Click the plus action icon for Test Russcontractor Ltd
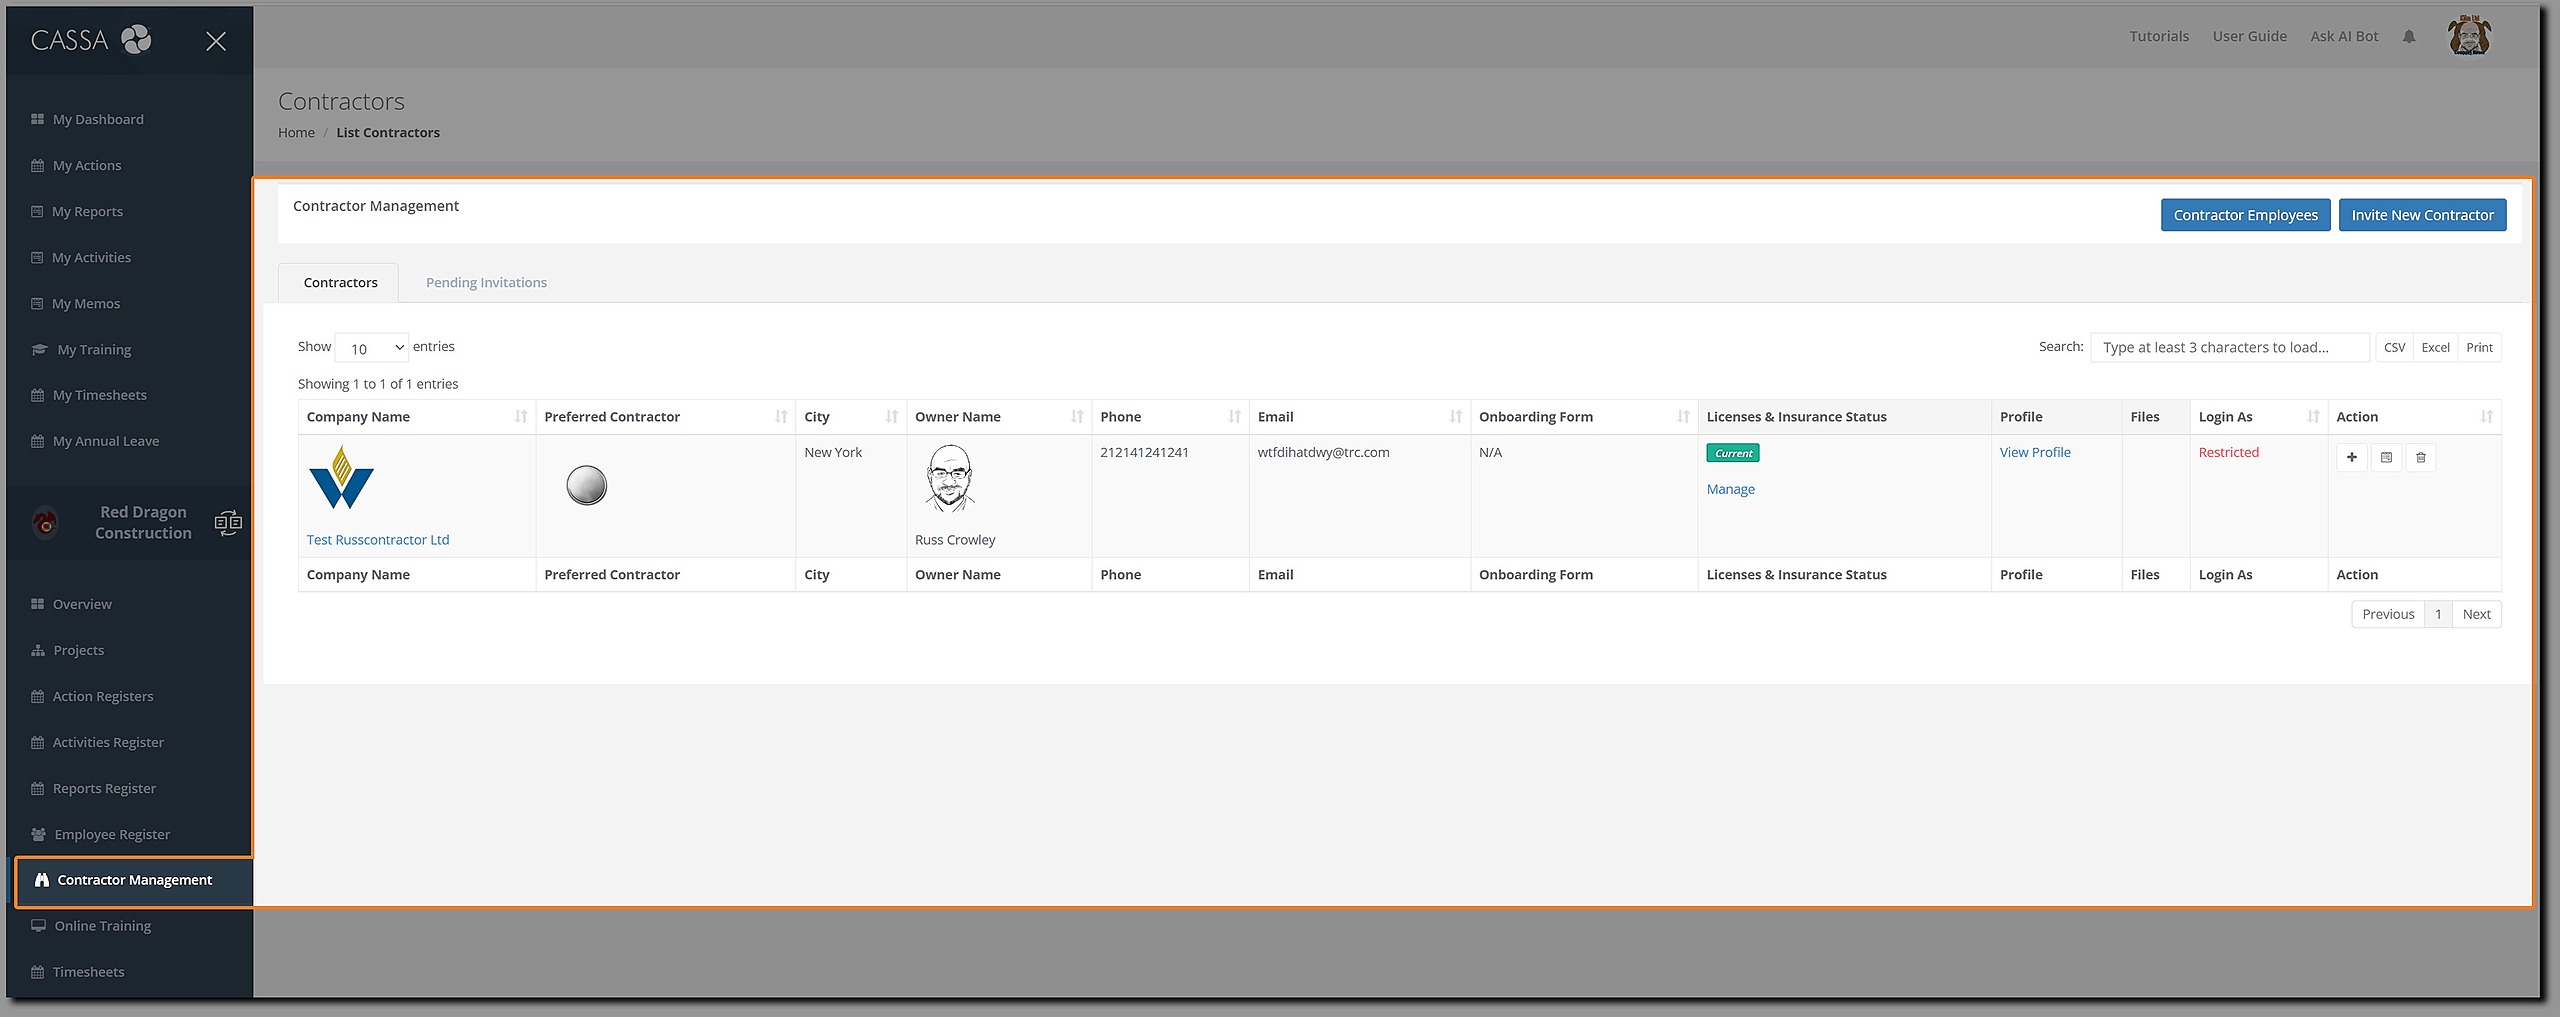 (x=2352, y=457)
